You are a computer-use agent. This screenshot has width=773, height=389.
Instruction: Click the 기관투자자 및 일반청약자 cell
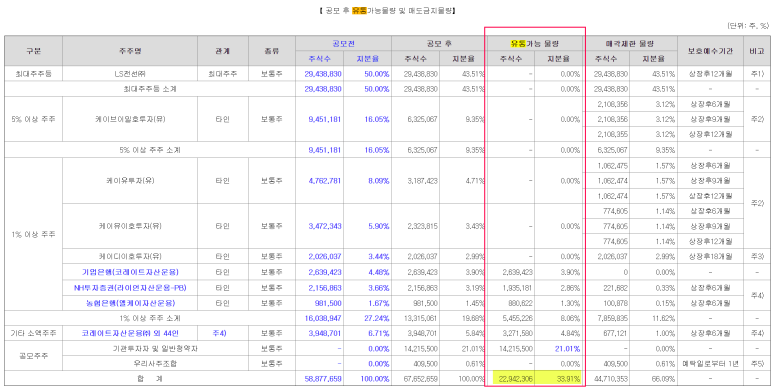click(x=155, y=349)
